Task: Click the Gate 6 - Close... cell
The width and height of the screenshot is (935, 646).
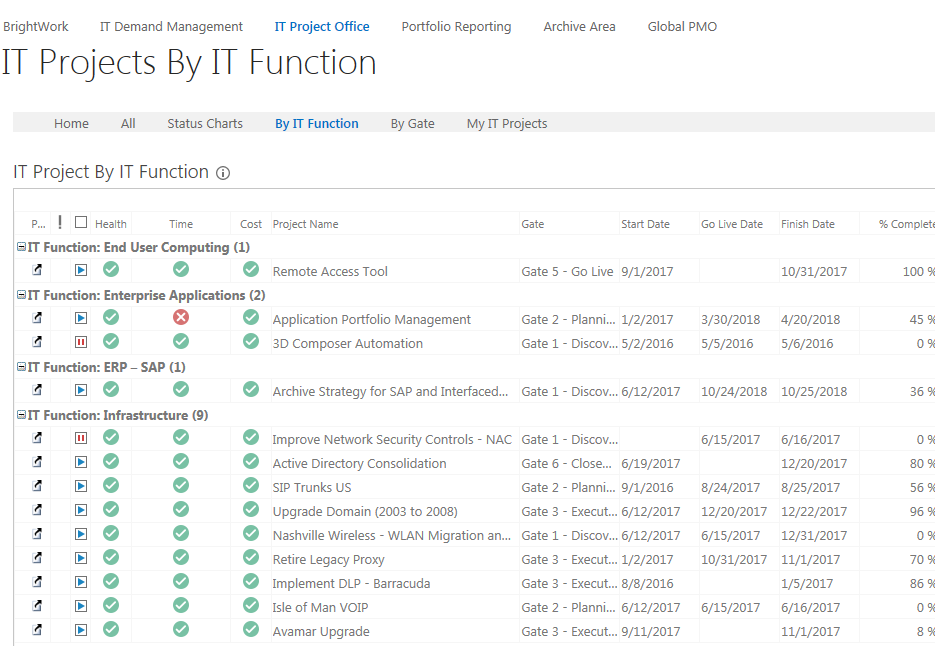Action: click(x=566, y=463)
